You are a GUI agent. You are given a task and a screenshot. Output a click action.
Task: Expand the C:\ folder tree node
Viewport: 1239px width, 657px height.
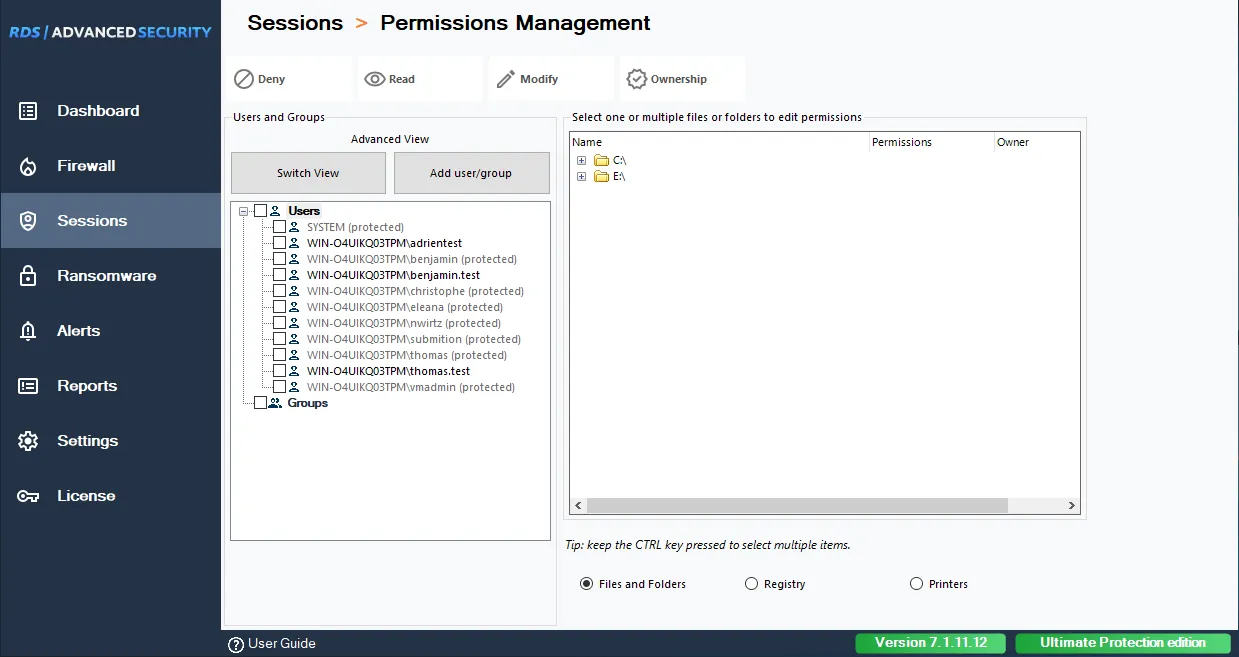pos(582,160)
